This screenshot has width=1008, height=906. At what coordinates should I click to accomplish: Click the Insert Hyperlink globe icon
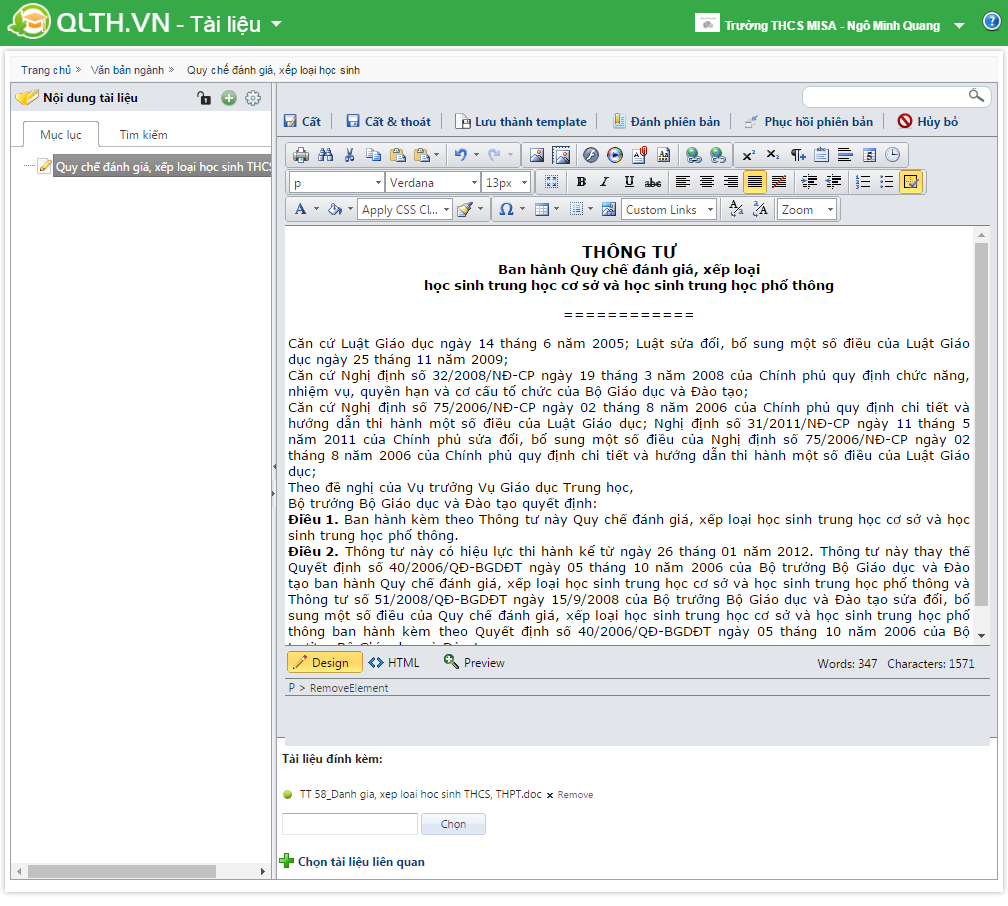[x=694, y=155]
